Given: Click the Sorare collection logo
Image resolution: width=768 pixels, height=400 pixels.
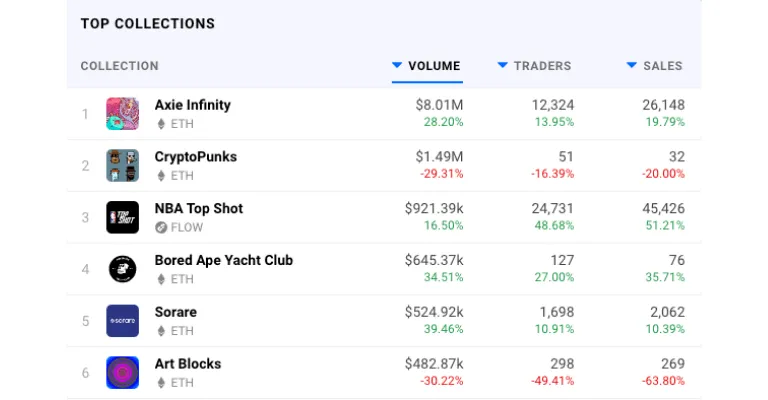Looking at the screenshot, I should [122, 321].
